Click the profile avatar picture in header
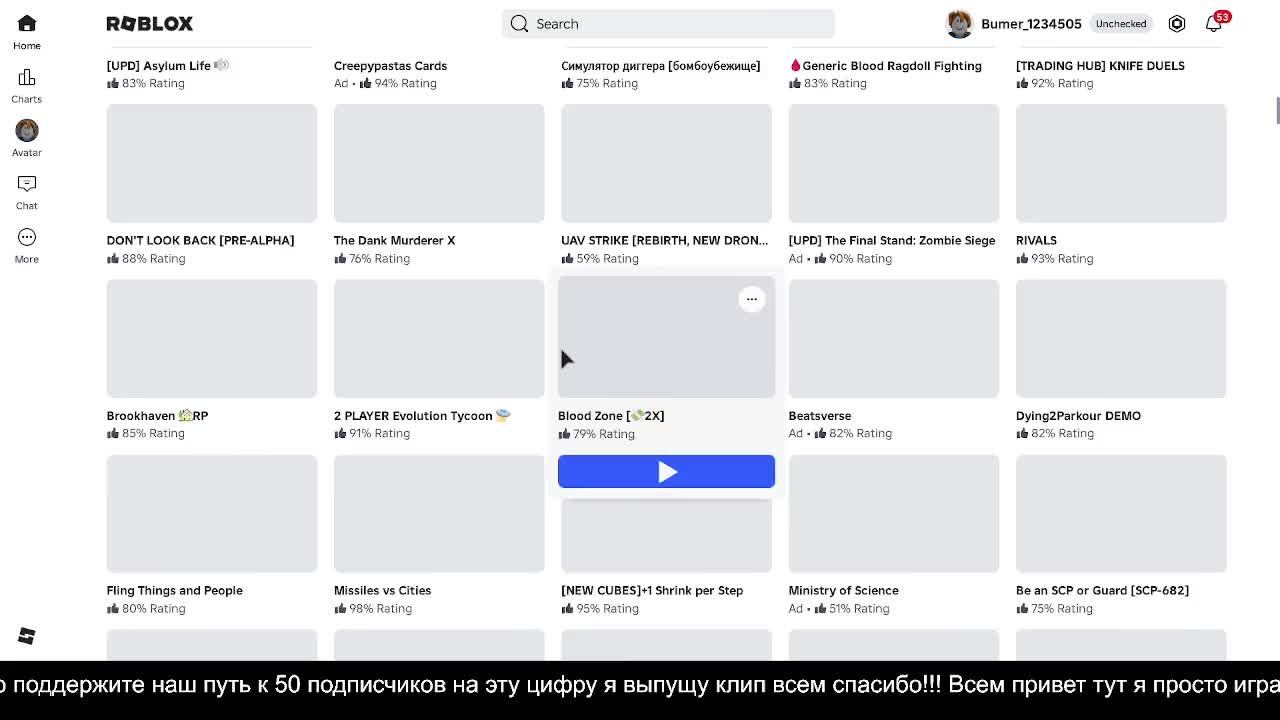 click(959, 24)
